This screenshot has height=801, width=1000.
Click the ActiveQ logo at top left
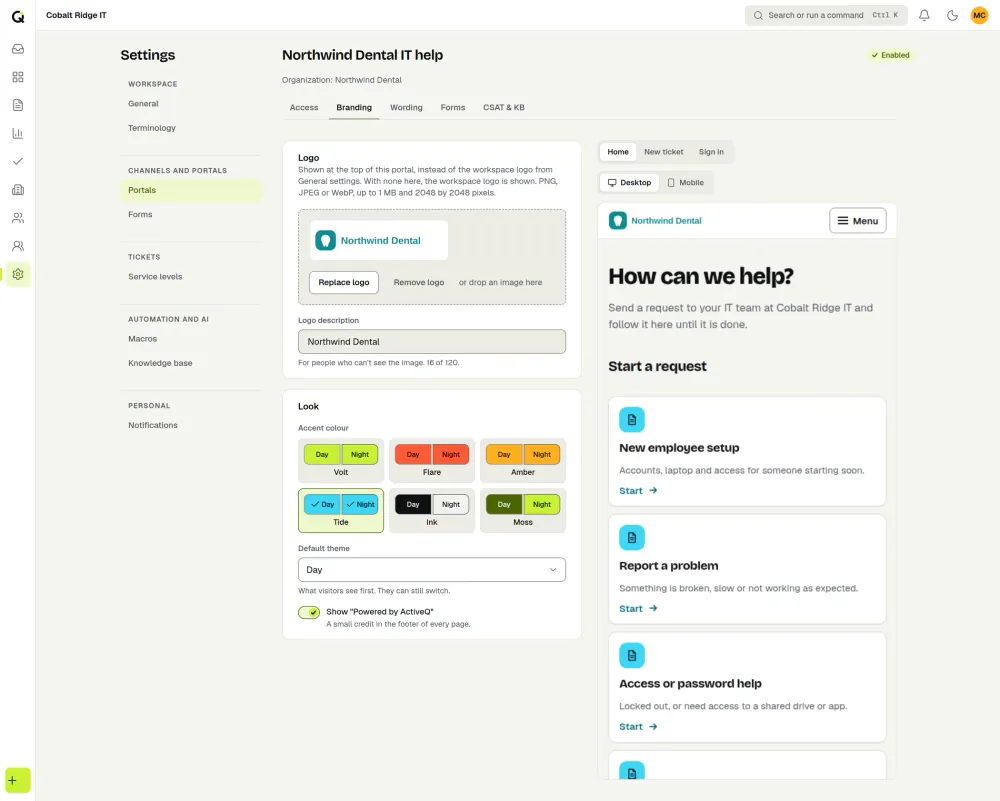pos(18,16)
